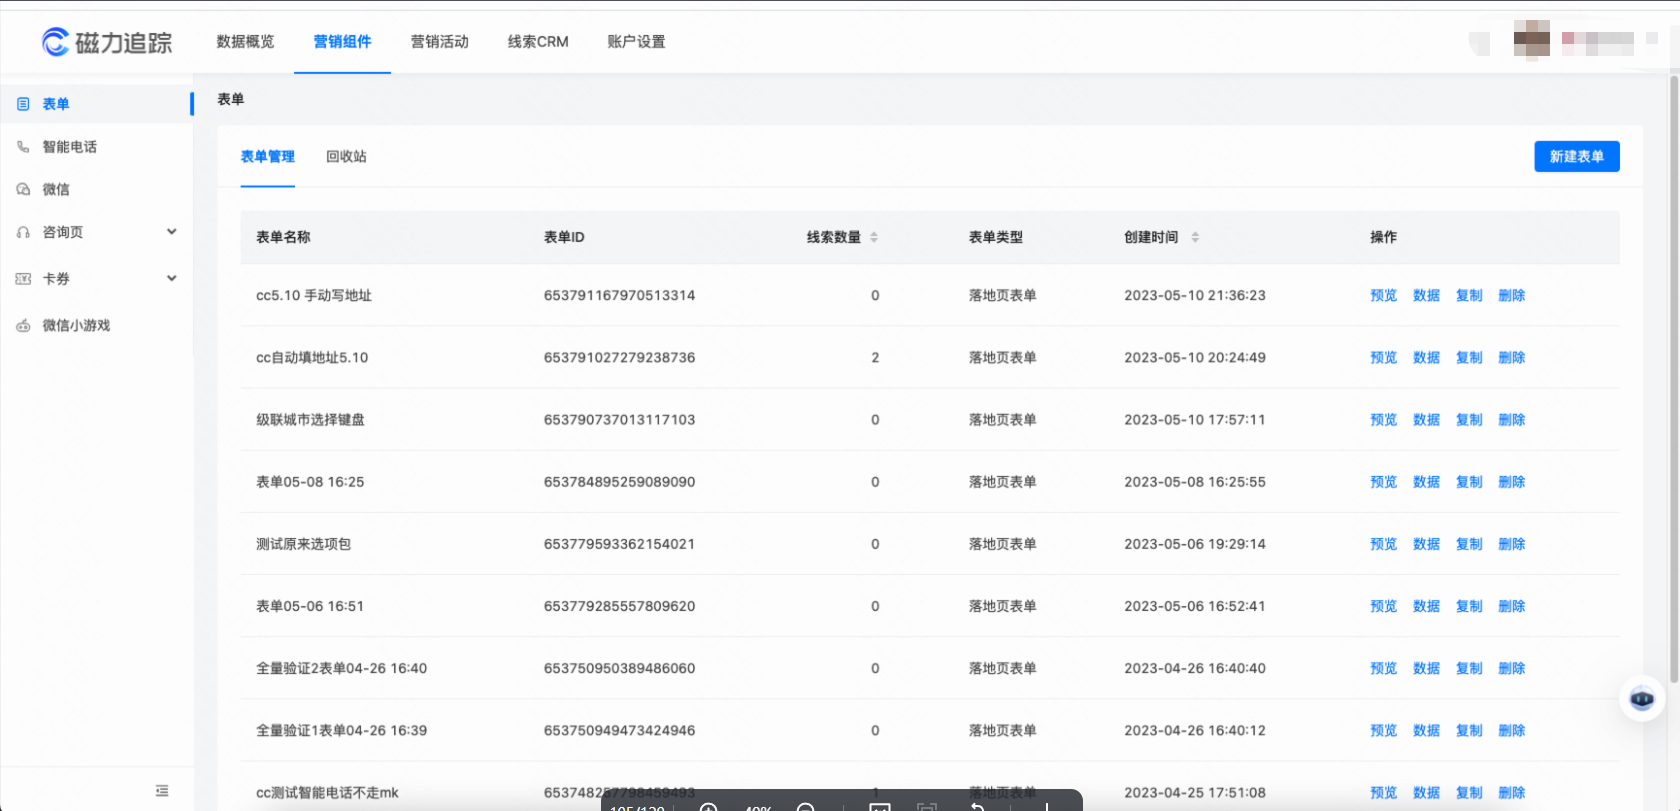Click form name cc自动填地址5.10
Viewport: 1680px width, 811px height.
[312, 358]
